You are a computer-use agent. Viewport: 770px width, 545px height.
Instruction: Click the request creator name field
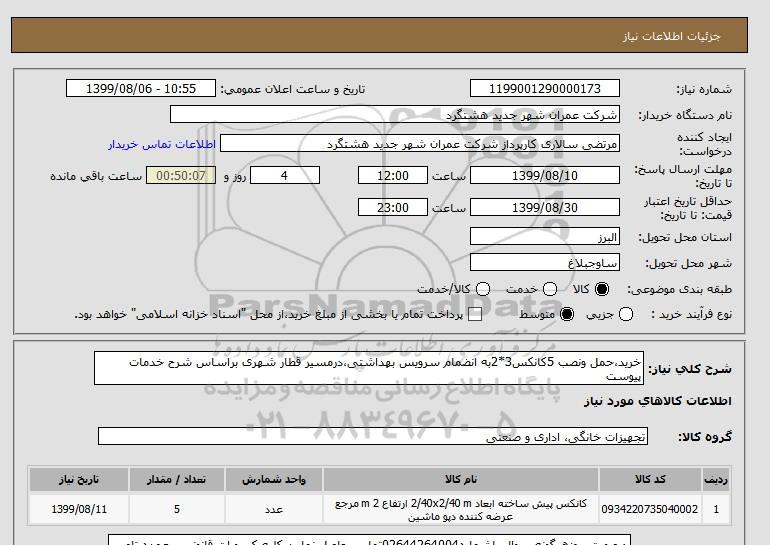click(420, 144)
